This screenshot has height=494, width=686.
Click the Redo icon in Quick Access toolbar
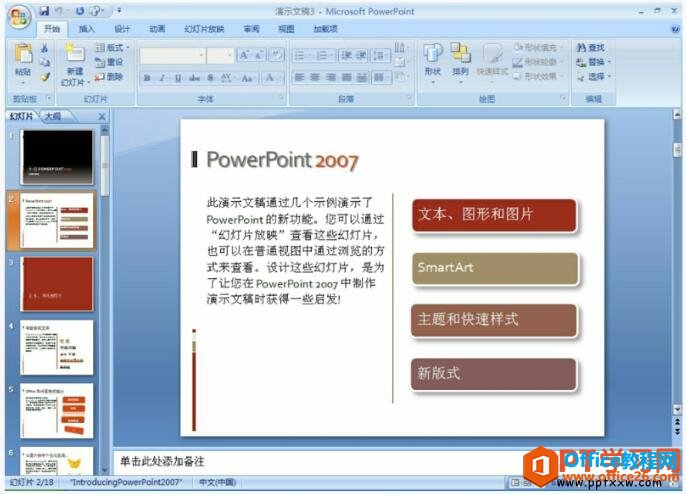pos(80,11)
